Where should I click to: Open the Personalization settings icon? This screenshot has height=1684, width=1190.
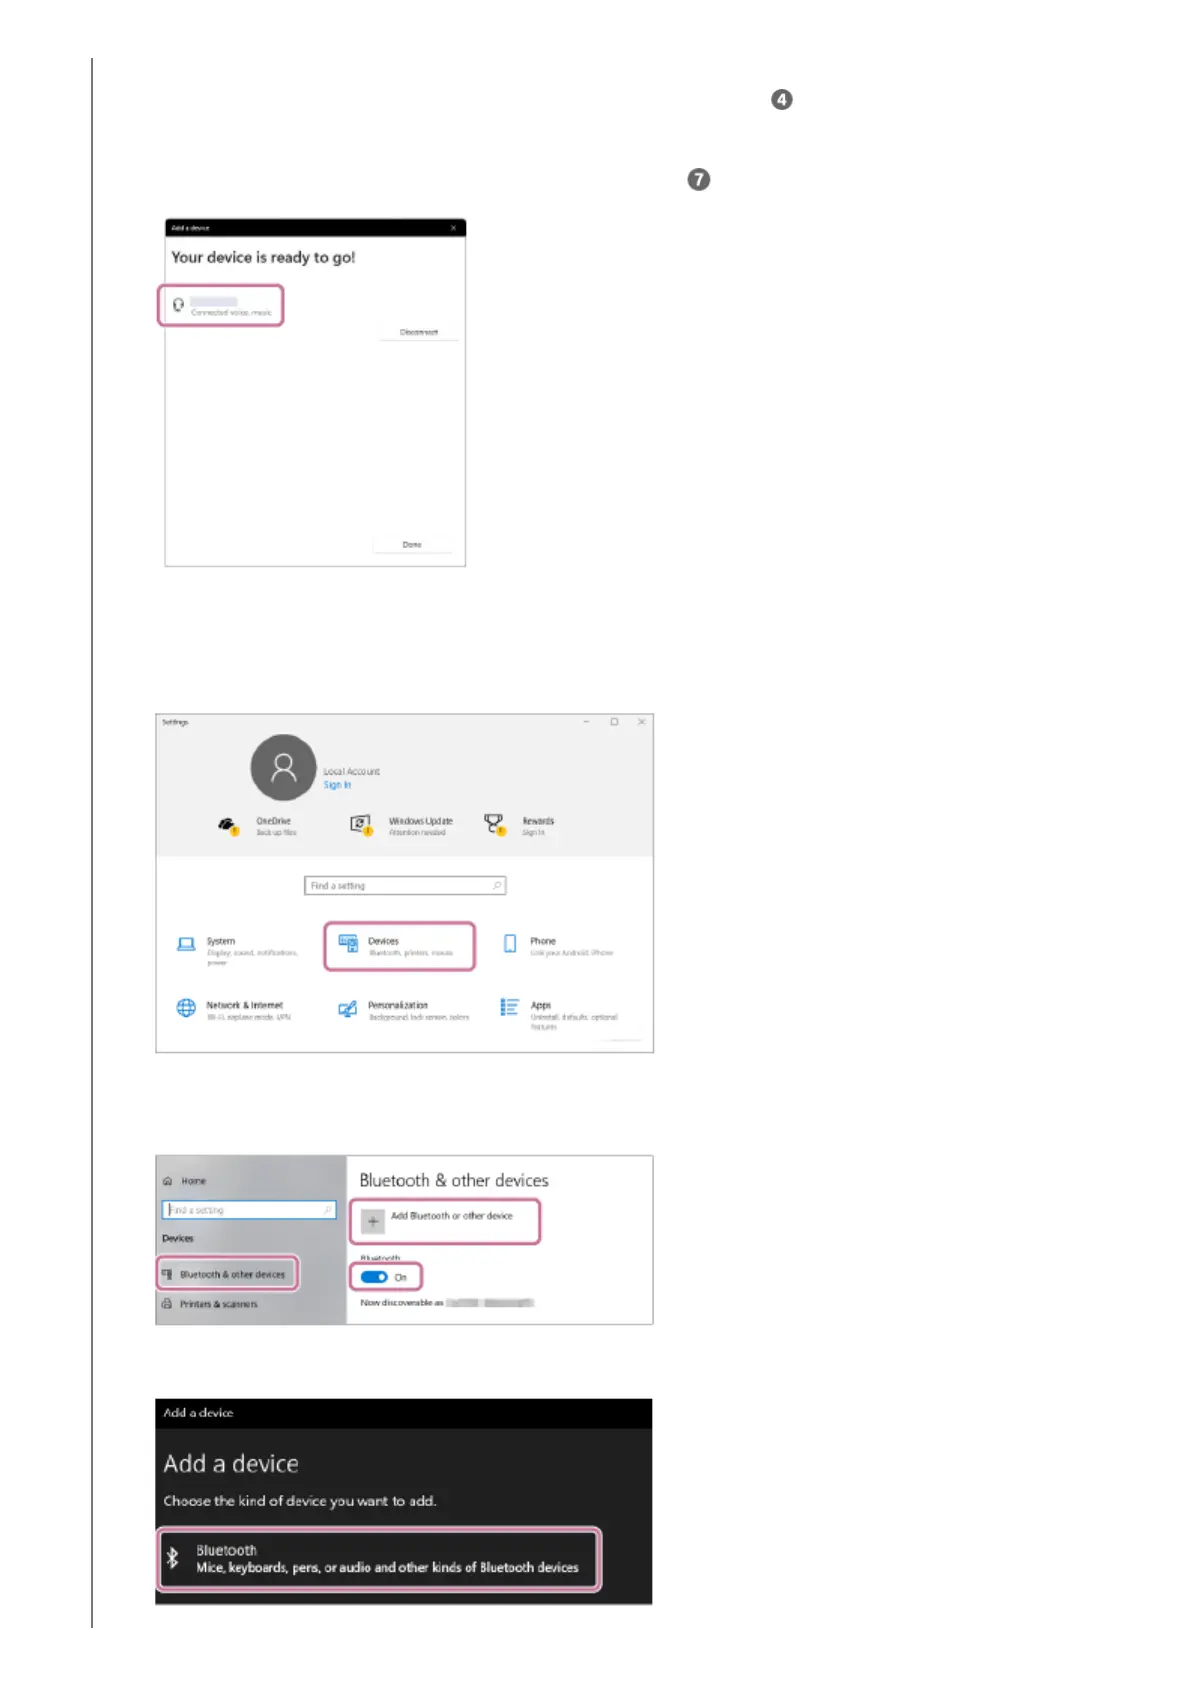coord(347,1009)
